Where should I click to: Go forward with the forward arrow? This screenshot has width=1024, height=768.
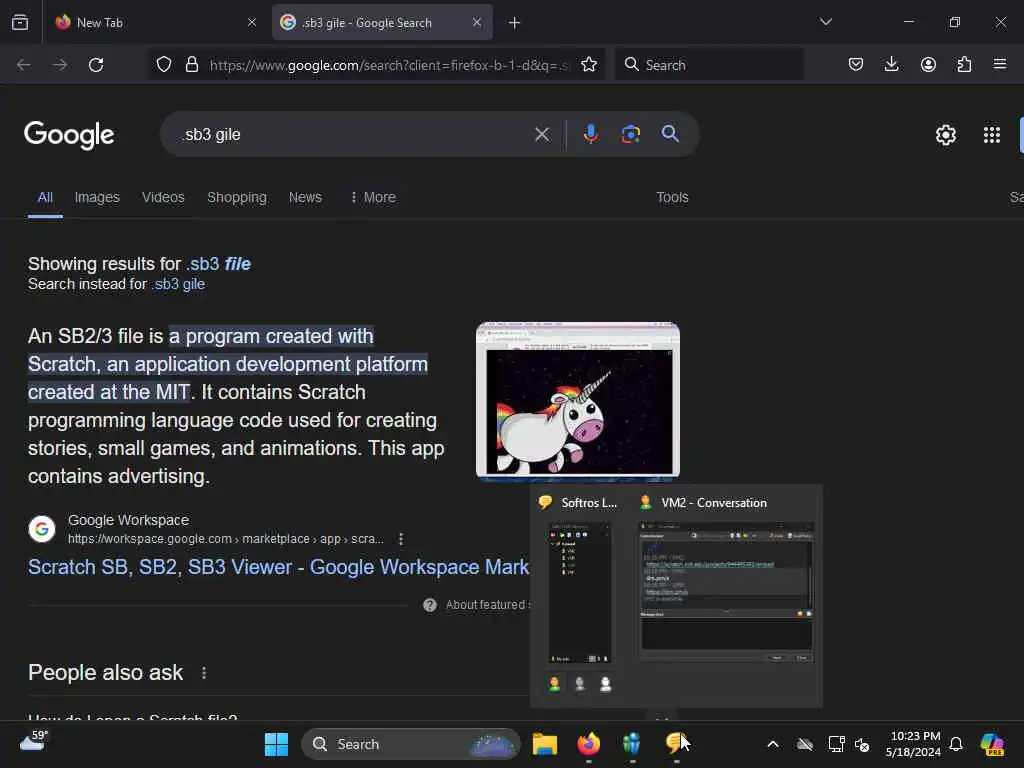pyautogui.click(x=60, y=65)
